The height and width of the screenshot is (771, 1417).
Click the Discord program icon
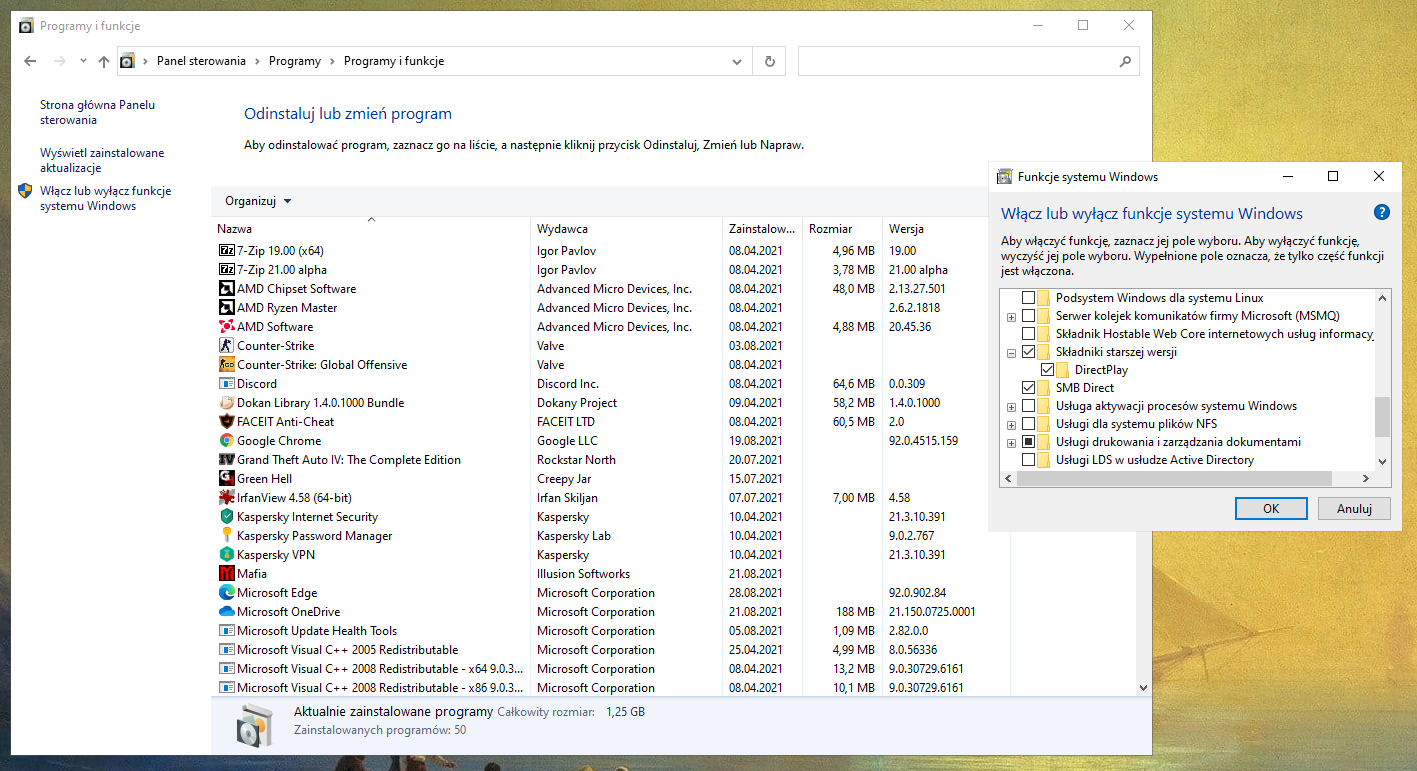(x=226, y=384)
